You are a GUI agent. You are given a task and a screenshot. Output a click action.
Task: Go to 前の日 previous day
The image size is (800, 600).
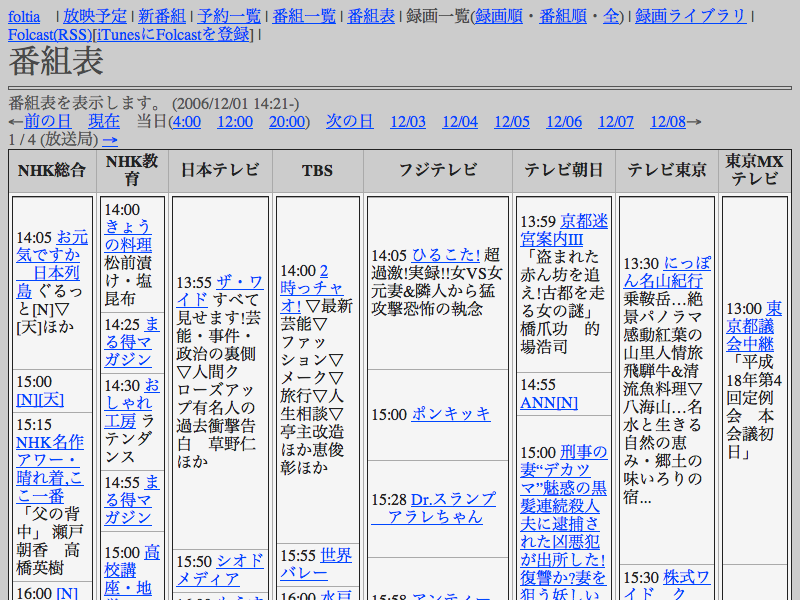coord(48,121)
